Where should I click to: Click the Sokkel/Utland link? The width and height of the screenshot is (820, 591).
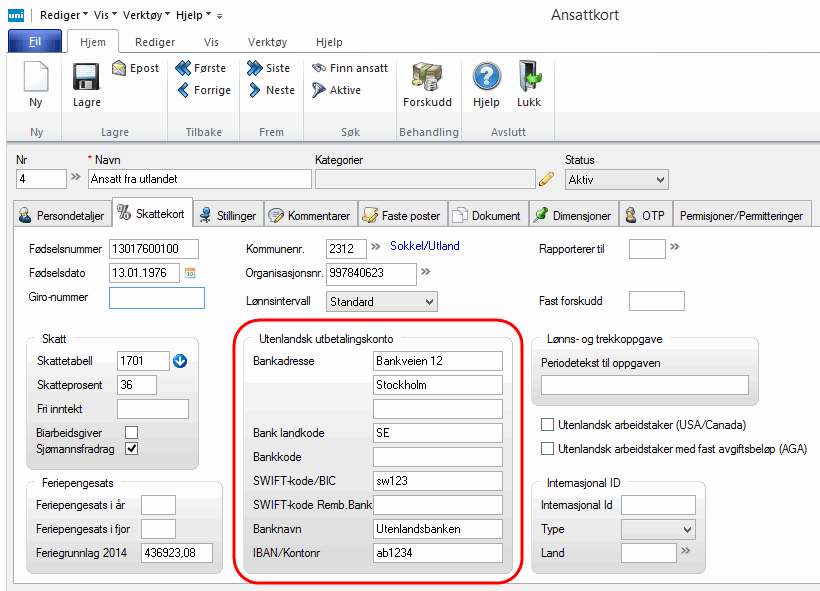point(424,246)
